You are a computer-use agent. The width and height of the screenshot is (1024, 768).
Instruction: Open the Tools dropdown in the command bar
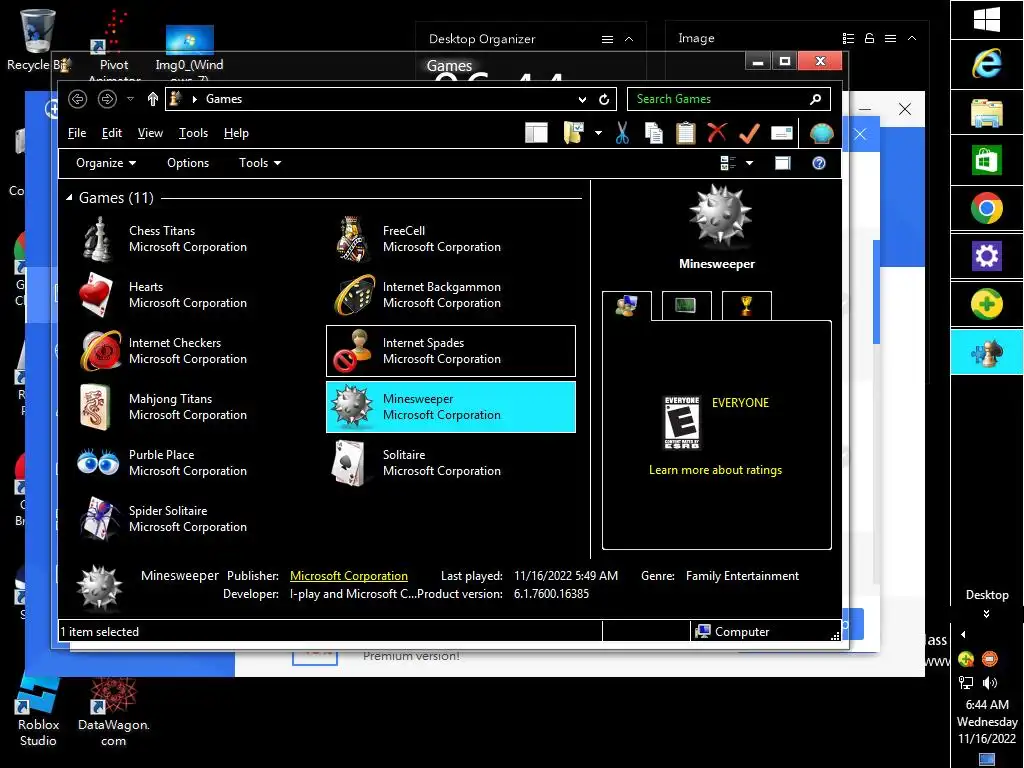pos(260,163)
